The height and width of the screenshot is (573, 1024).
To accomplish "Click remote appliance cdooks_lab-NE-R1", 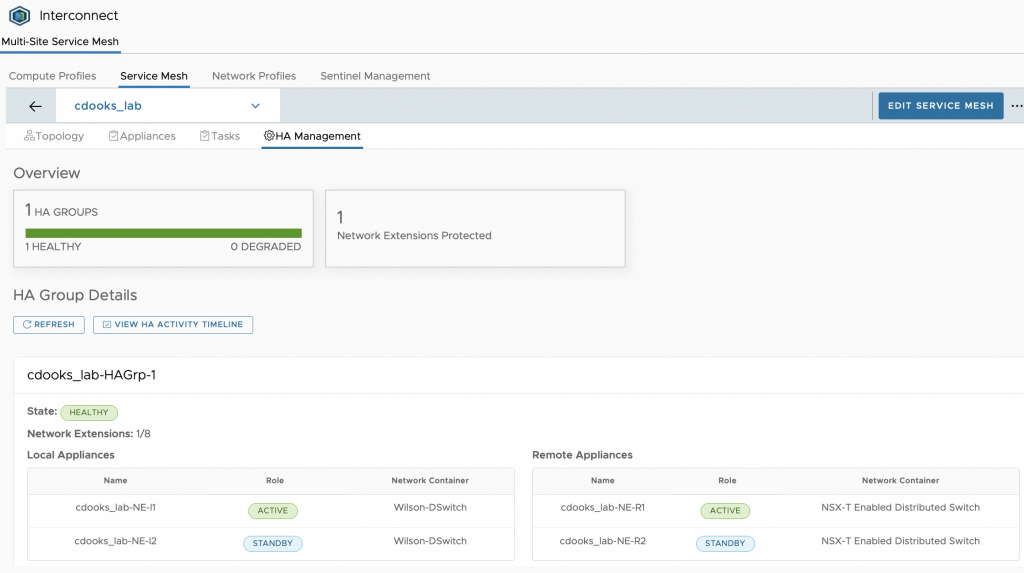I will coord(603,508).
